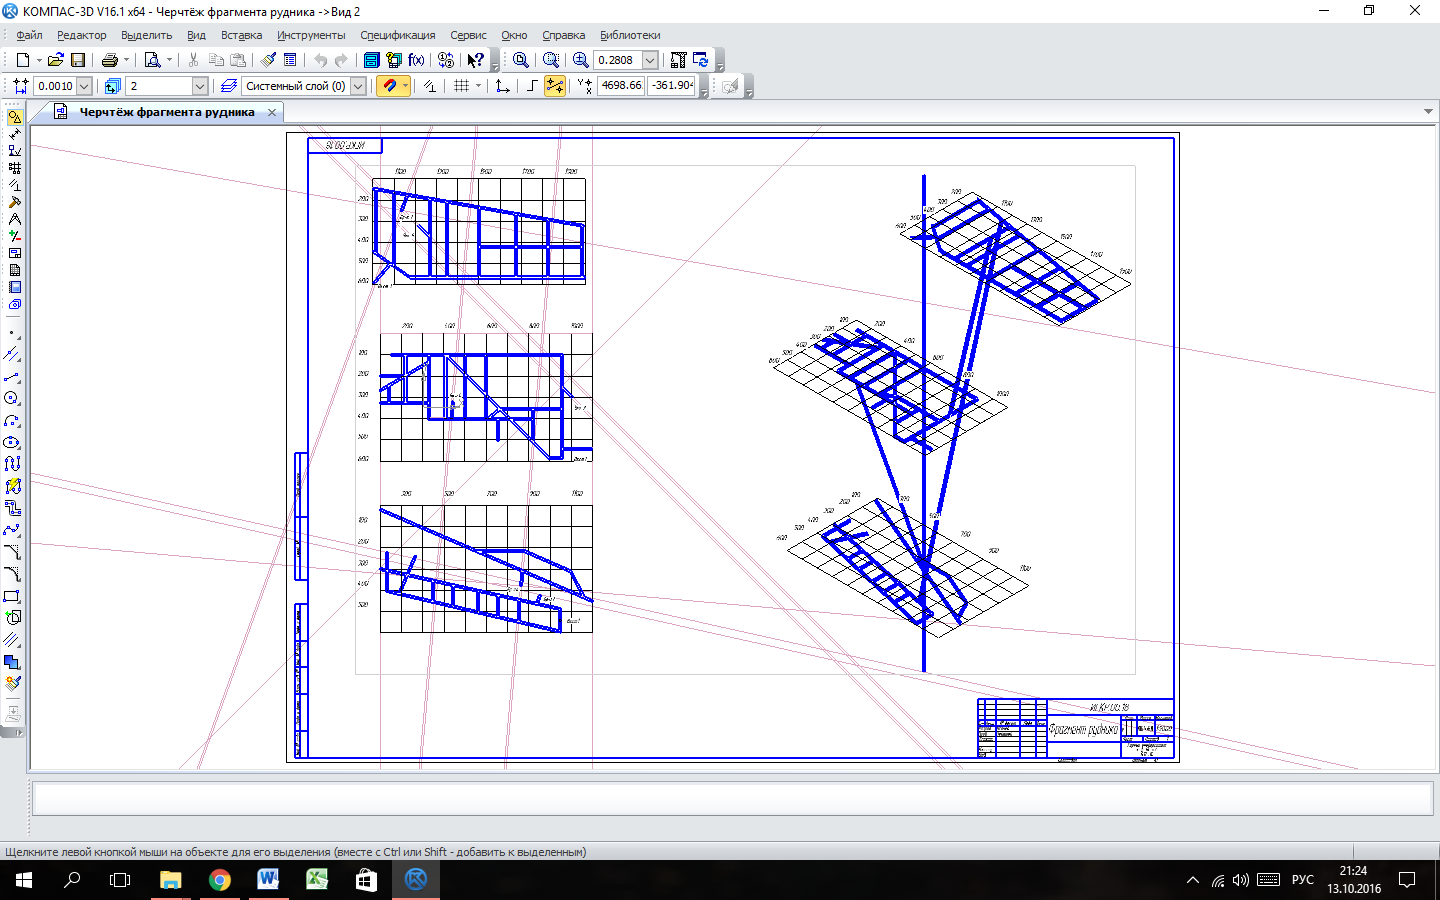This screenshot has height=900, width=1440.
Task: Click the layers manager icon
Action: [x=229, y=86]
